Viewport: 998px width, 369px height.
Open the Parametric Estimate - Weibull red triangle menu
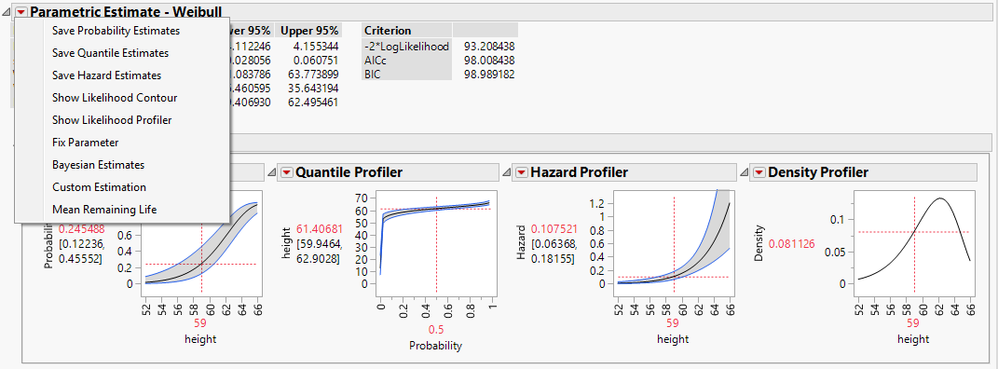tap(22, 11)
